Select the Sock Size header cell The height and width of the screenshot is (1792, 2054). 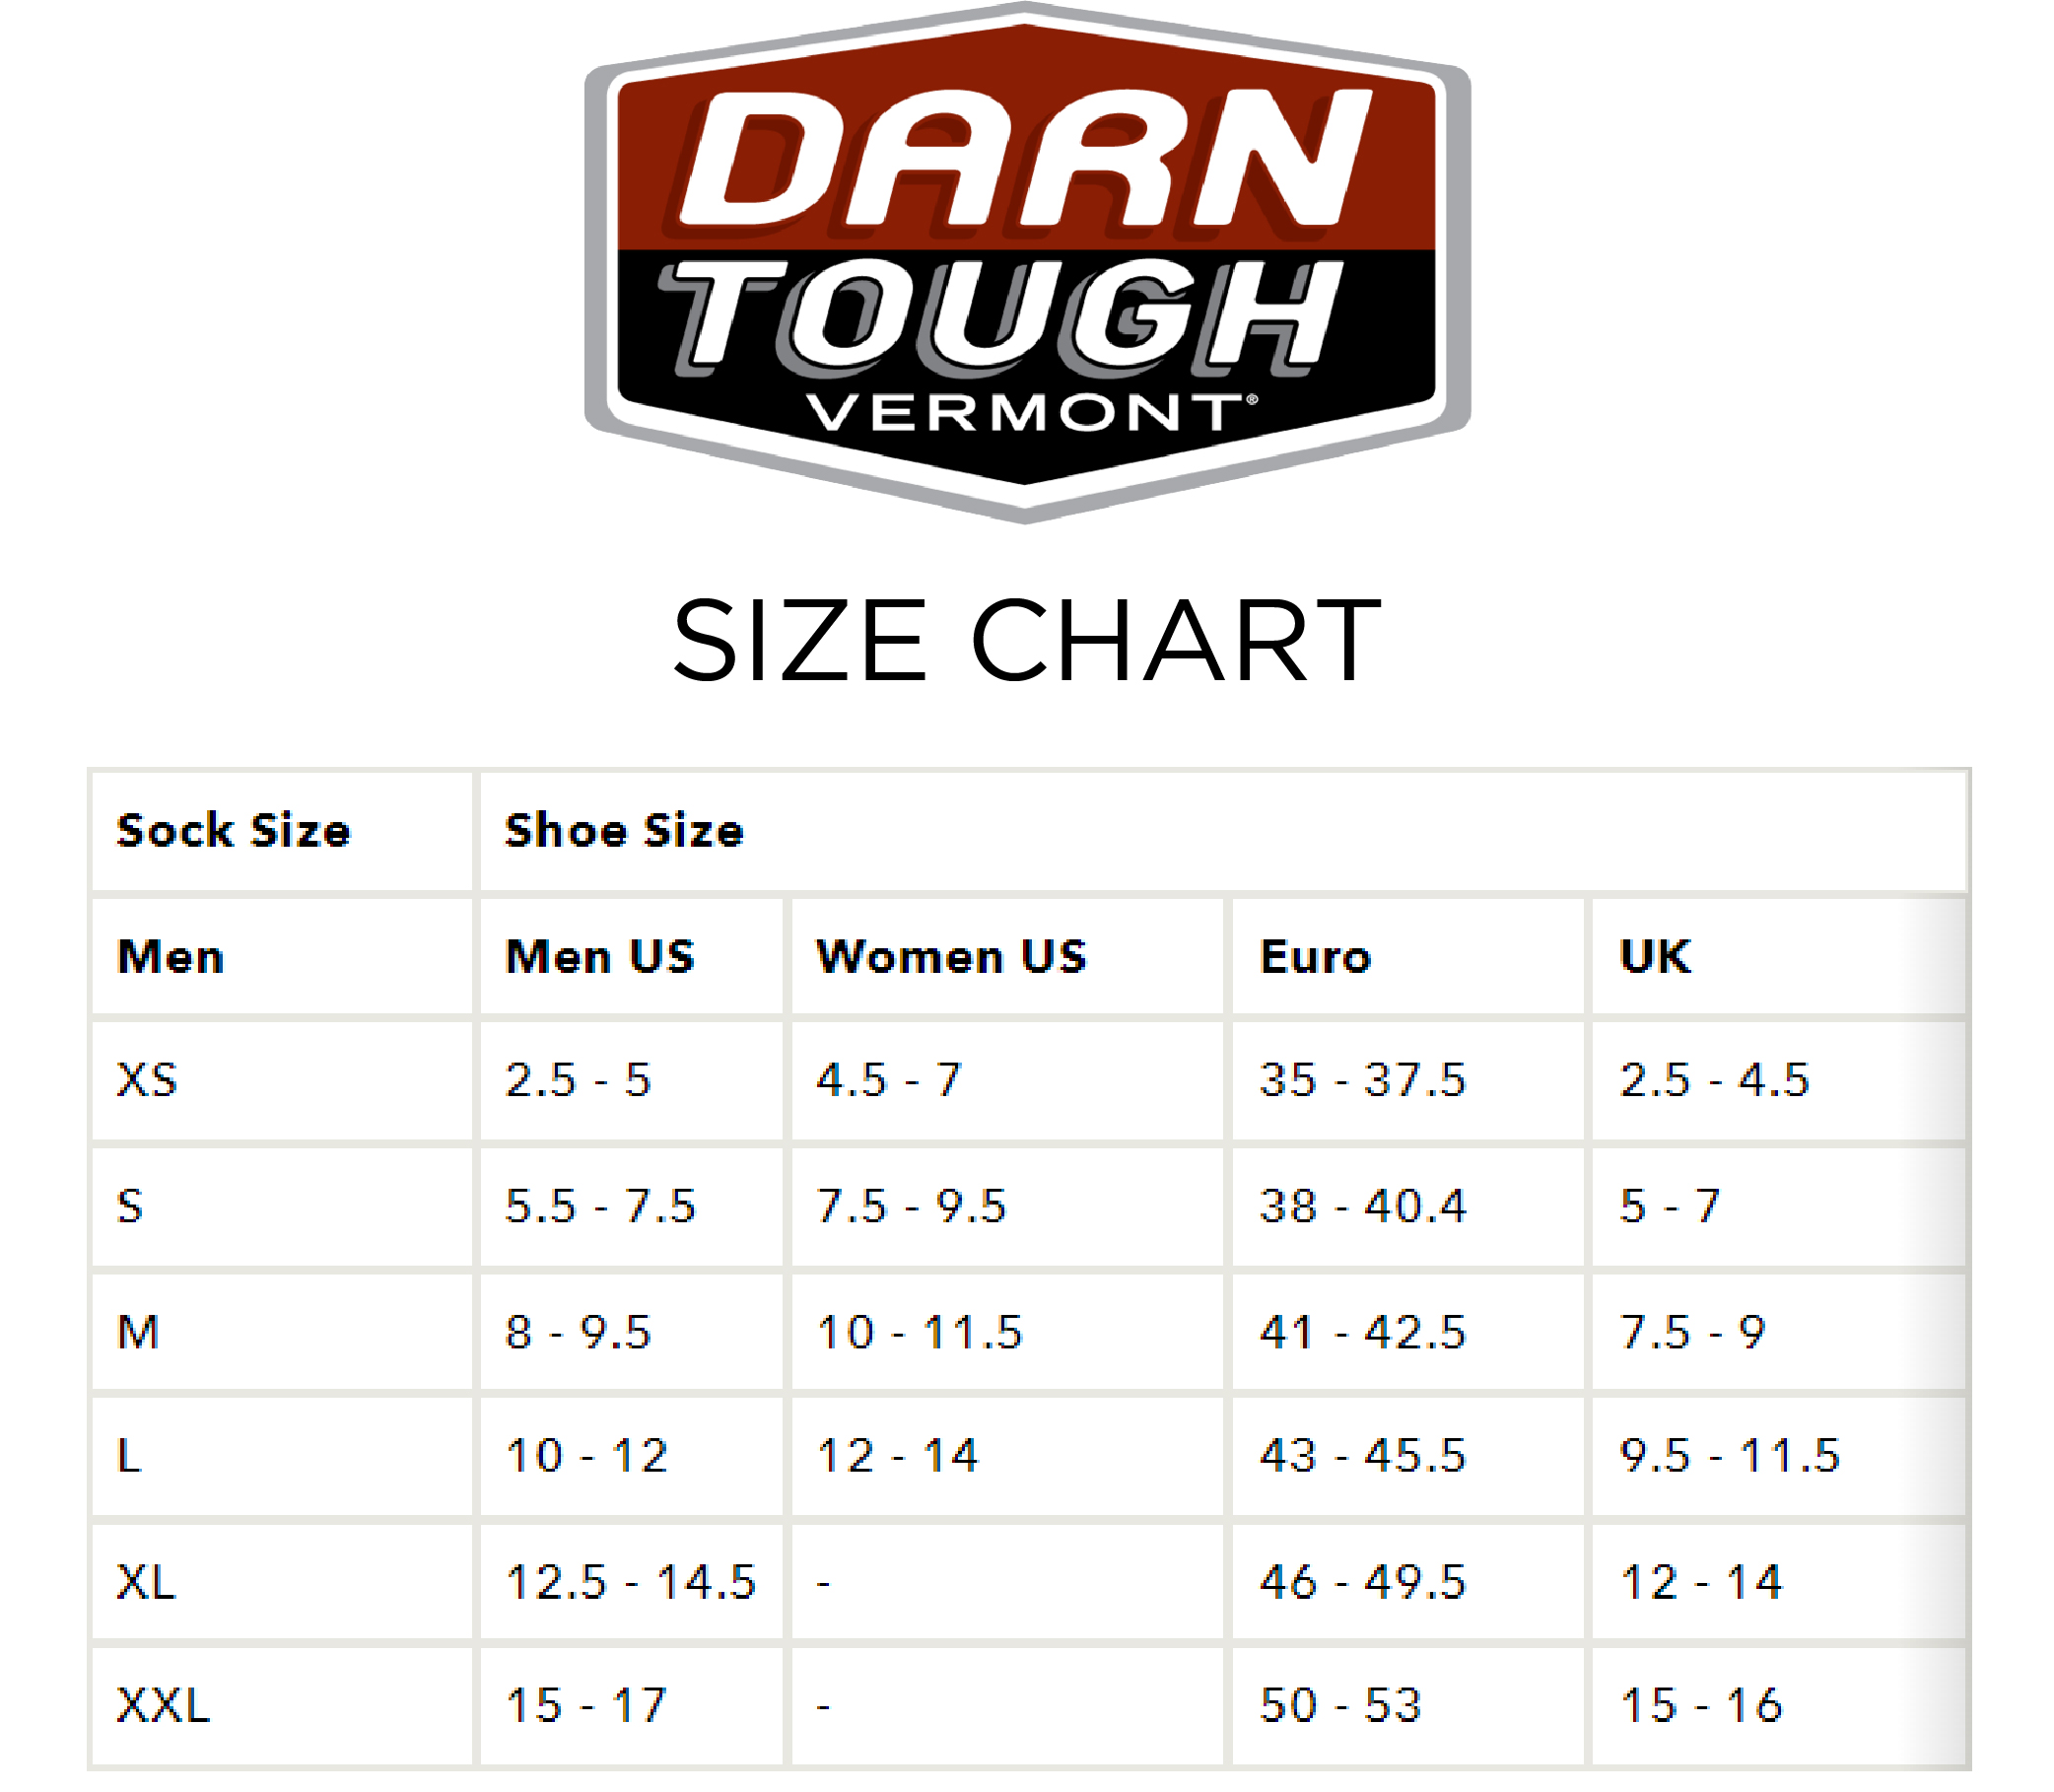[x=281, y=831]
